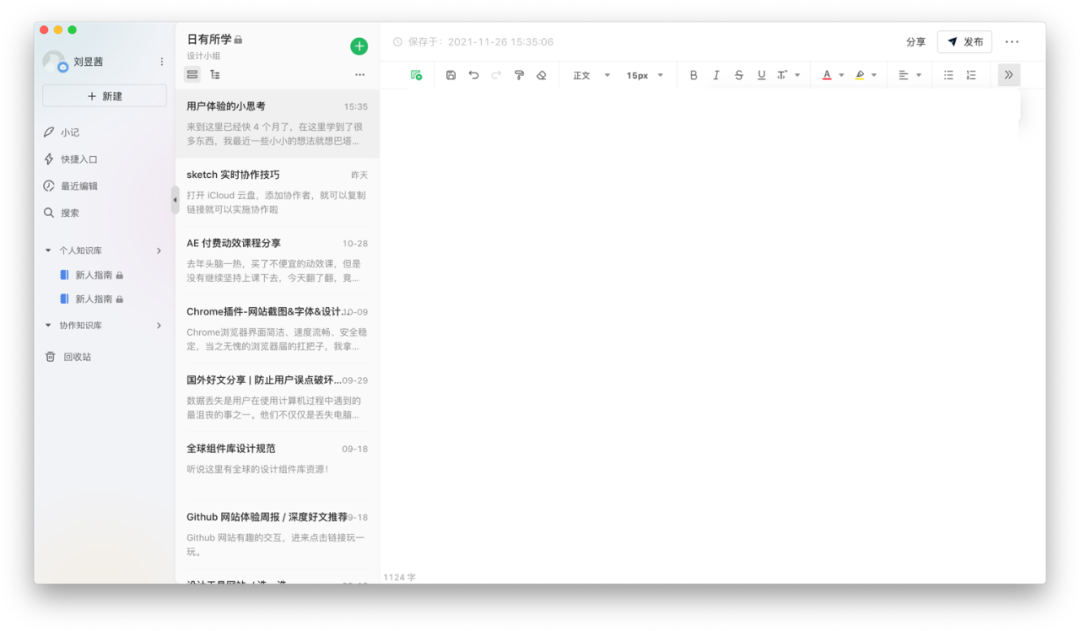The height and width of the screenshot is (631, 1080).
Task: Open the Github 网站体验周报 note
Action: (x=277, y=534)
